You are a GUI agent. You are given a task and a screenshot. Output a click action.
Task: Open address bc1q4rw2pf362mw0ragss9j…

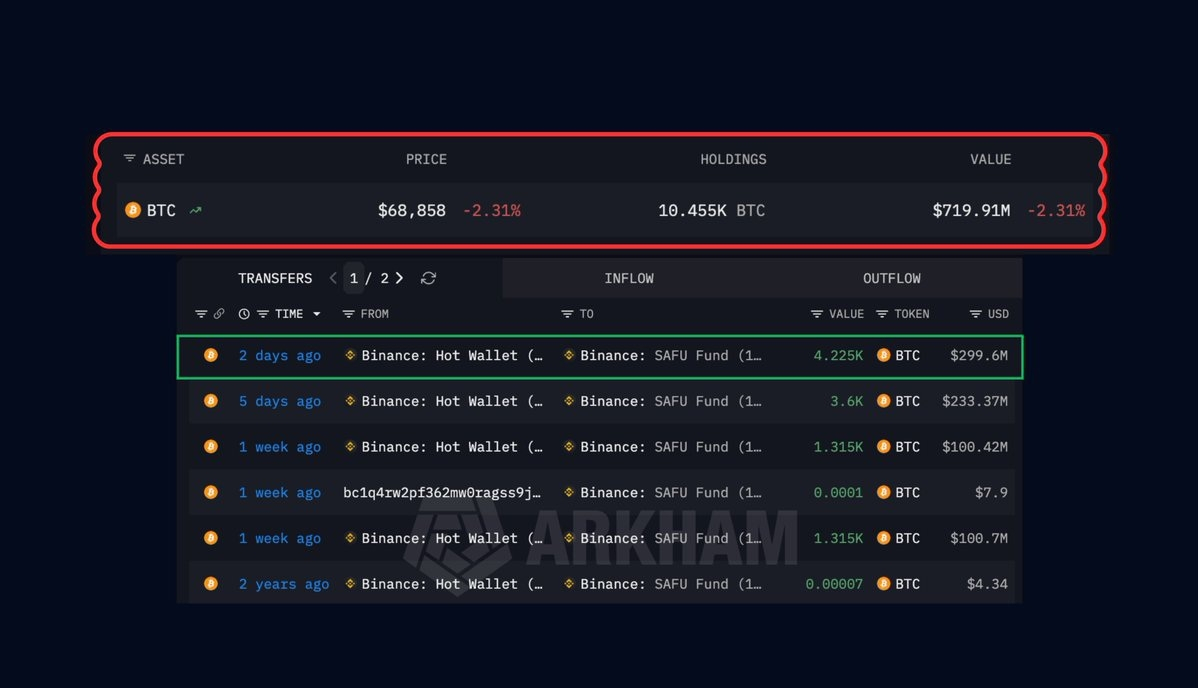coord(442,493)
